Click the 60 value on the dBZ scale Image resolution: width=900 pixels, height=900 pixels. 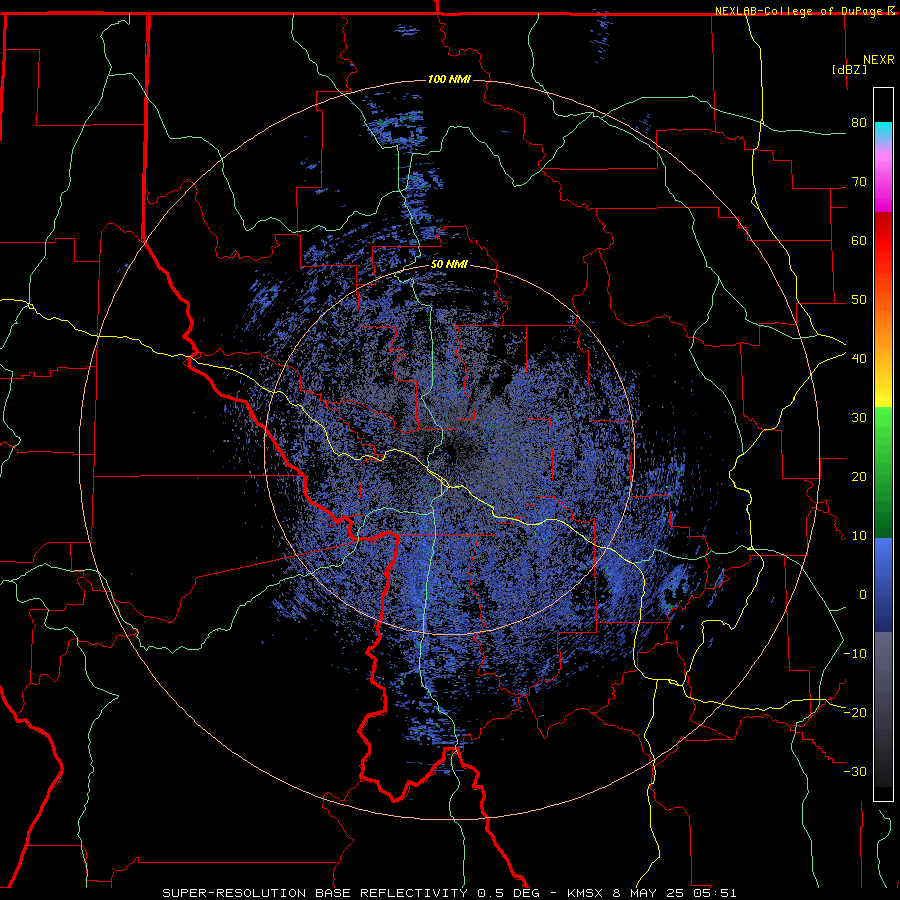[x=859, y=240]
